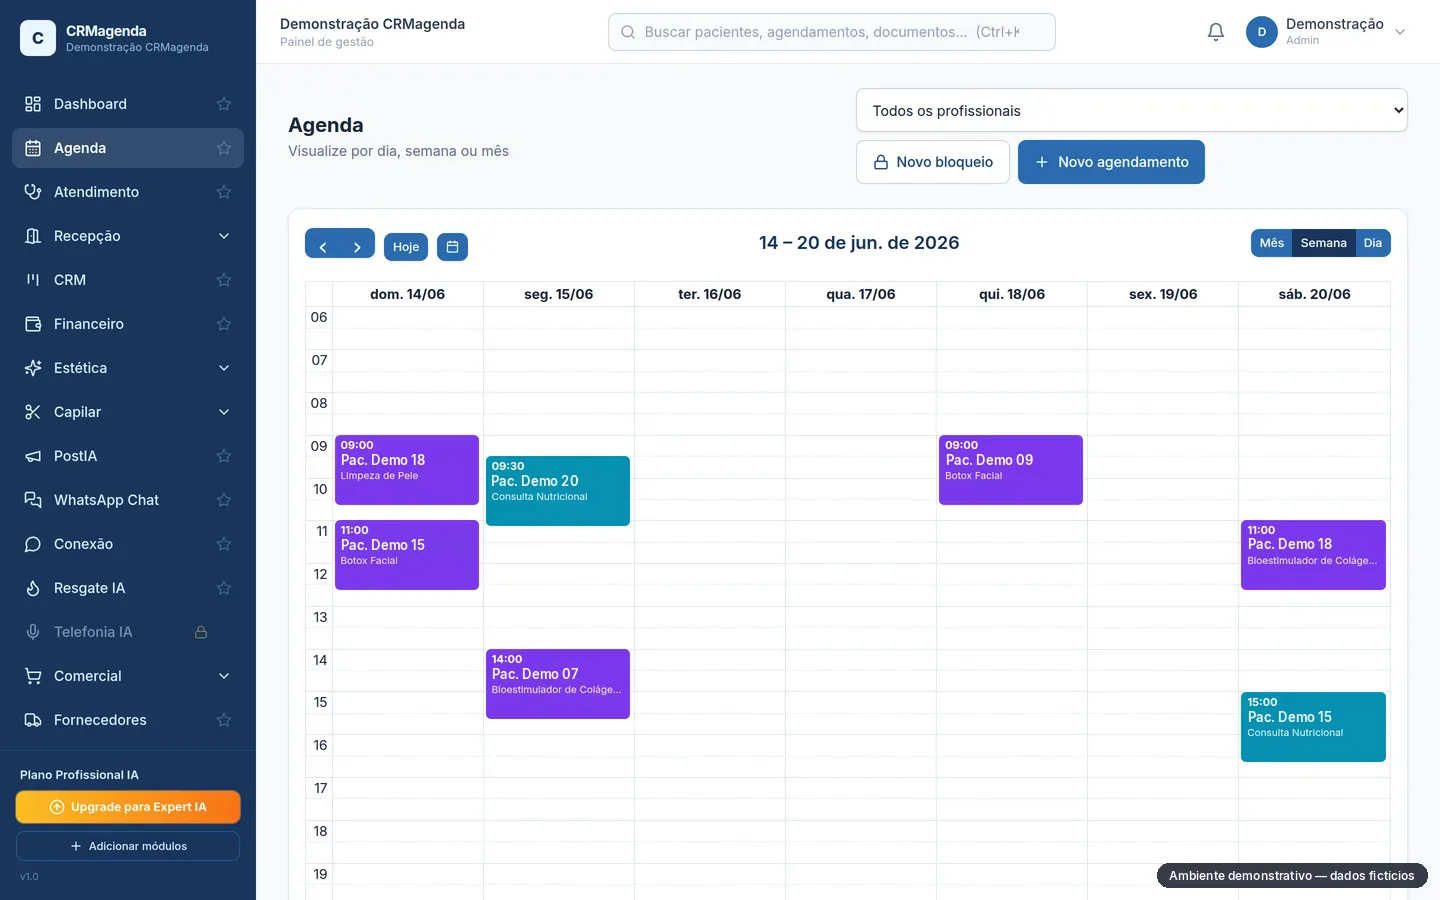Open Saturday Pac. Demo 18 11:00 appointment
The image size is (1440, 900).
pos(1313,555)
